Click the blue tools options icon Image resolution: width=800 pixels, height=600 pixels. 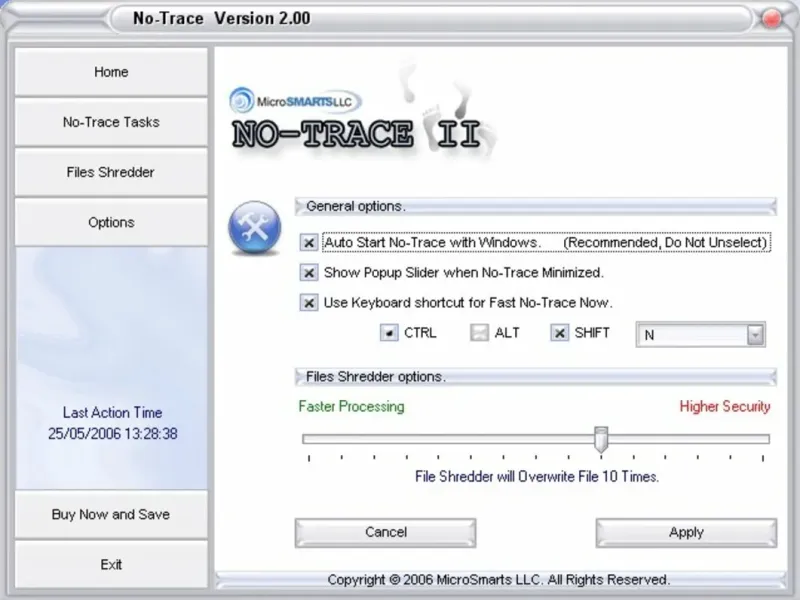[x=255, y=228]
